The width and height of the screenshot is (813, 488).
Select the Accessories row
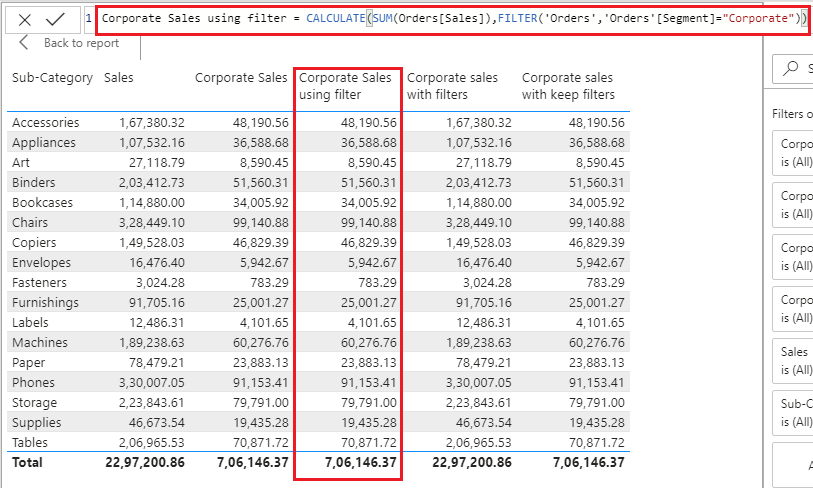[45, 122]
